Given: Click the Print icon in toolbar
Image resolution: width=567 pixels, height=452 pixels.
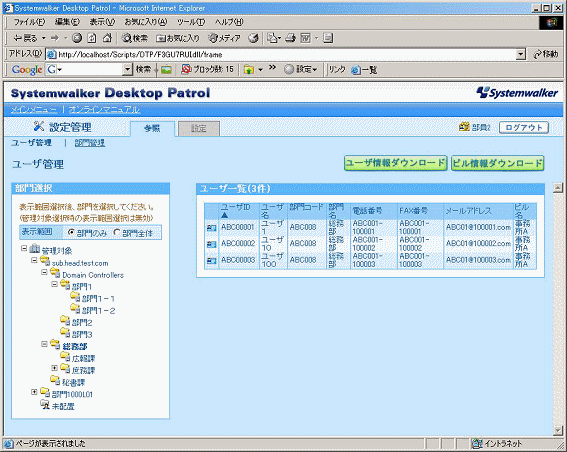Looking at the screenshot, I should tap(290, 38).
